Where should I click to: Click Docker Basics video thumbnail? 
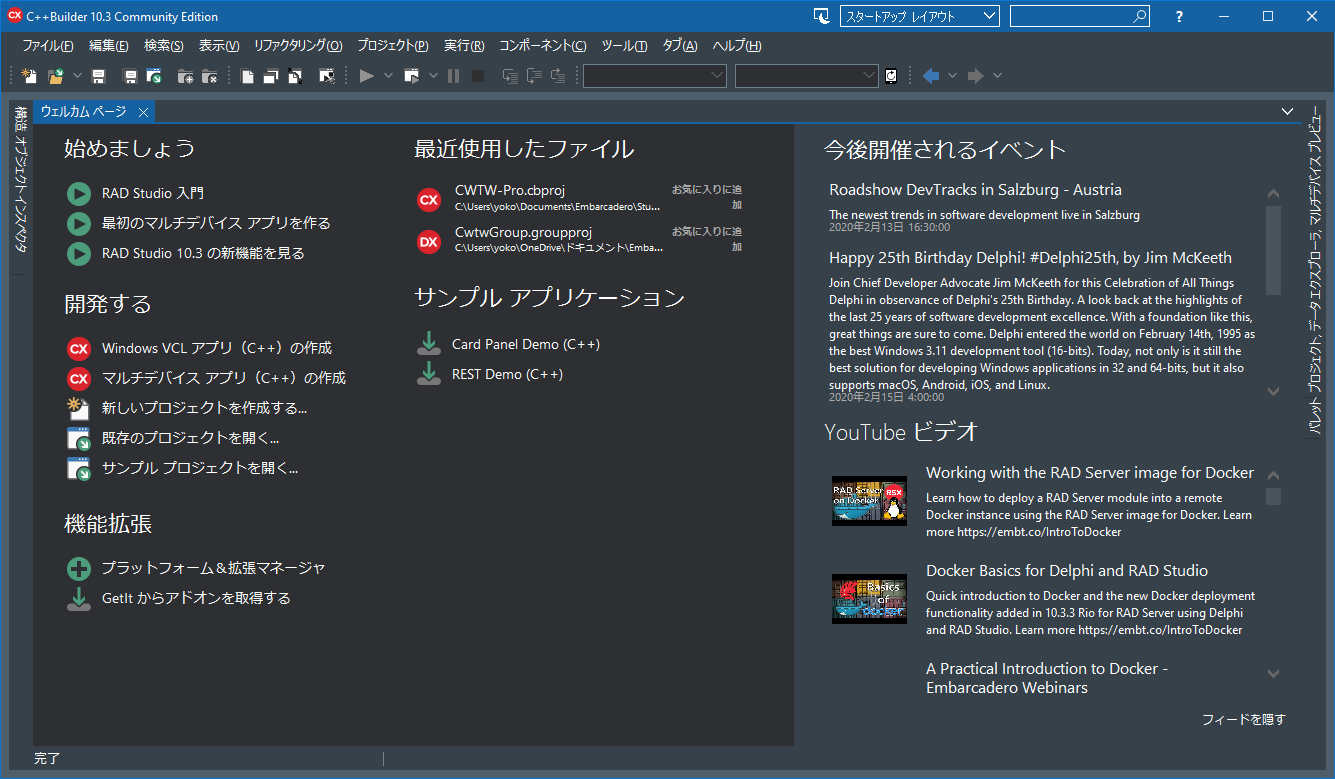tap(869, 599)
